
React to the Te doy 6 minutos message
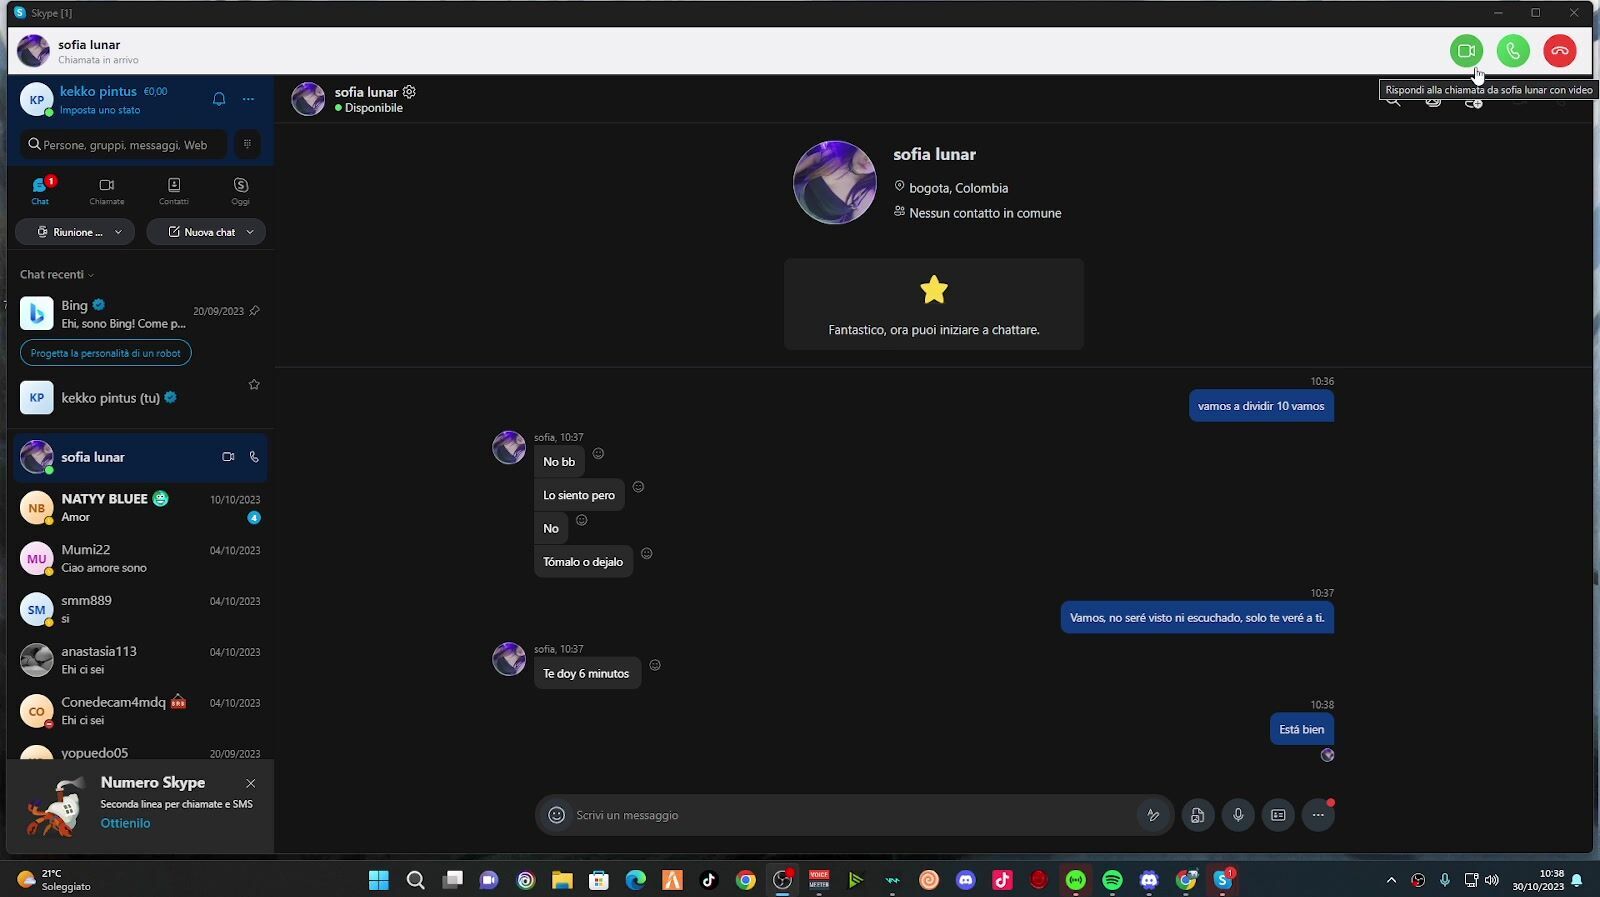pos(655,666)
